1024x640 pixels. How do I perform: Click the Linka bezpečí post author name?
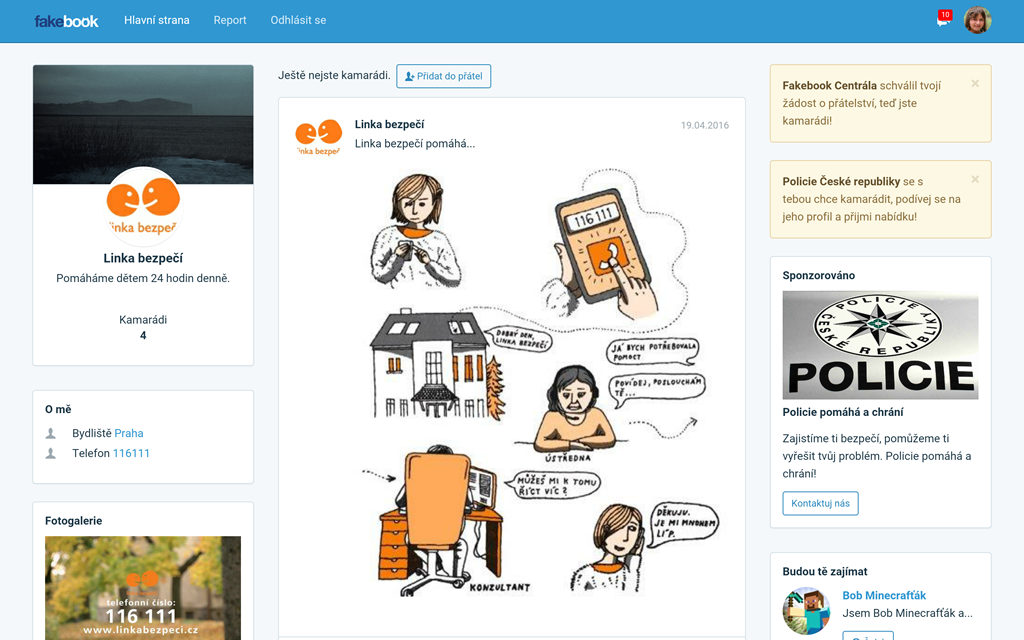click(389, 124)
